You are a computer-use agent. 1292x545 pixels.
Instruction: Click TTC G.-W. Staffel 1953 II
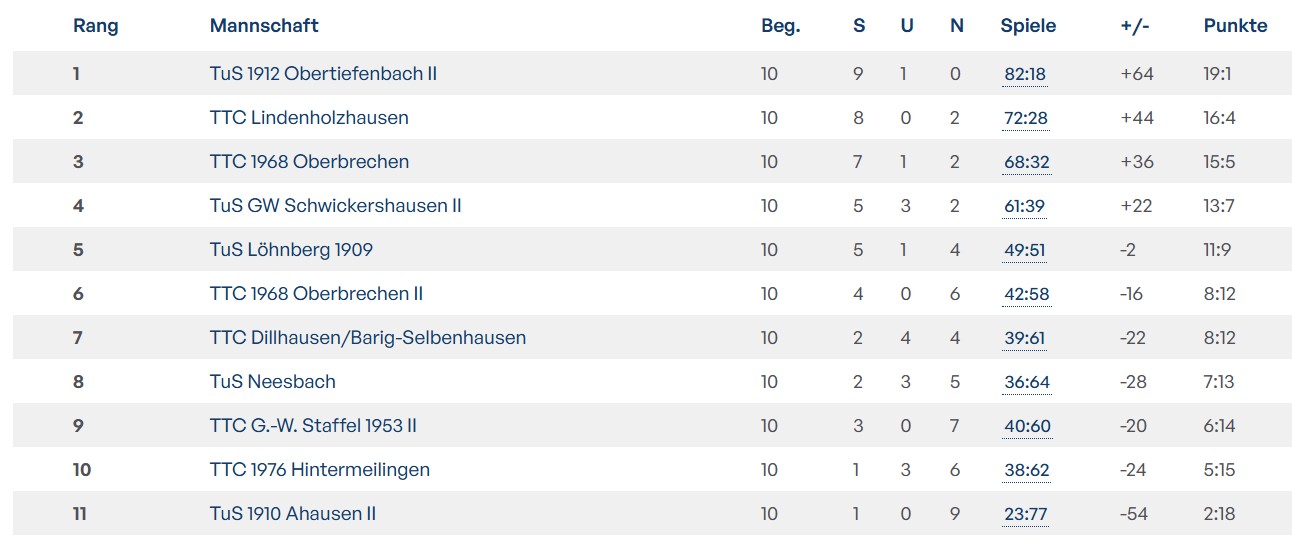313,426
